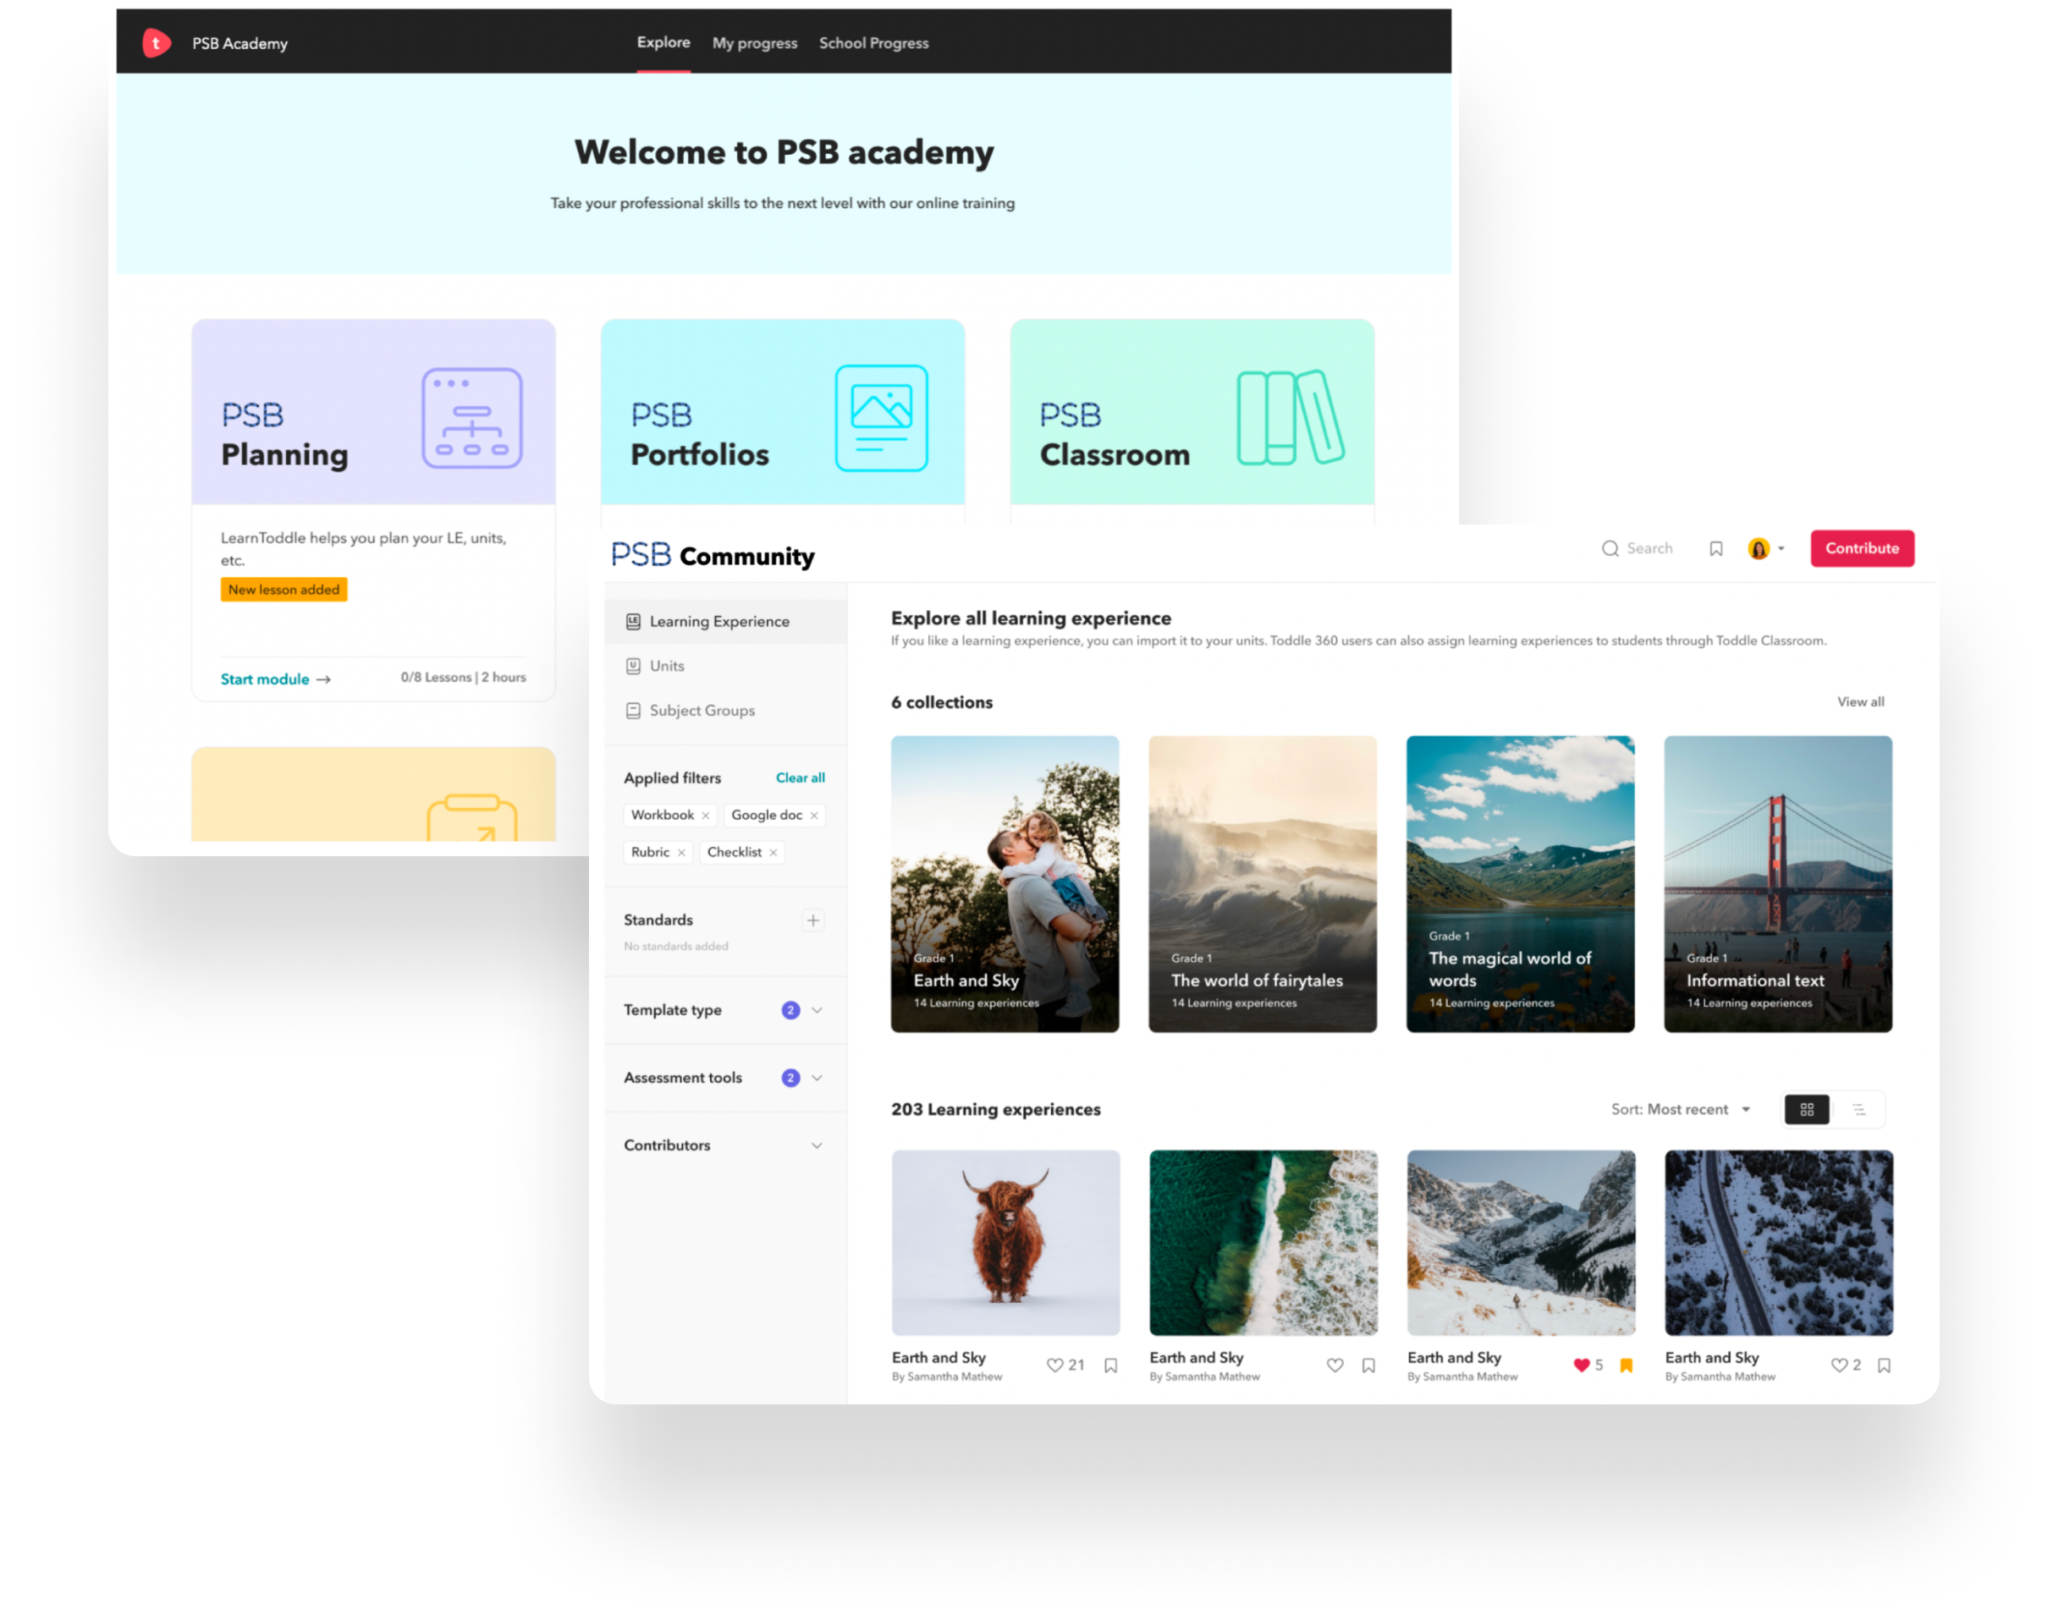Expand the Contributors filter section
This screenshot has height=1621, width=2048.
pos(817,1145)
